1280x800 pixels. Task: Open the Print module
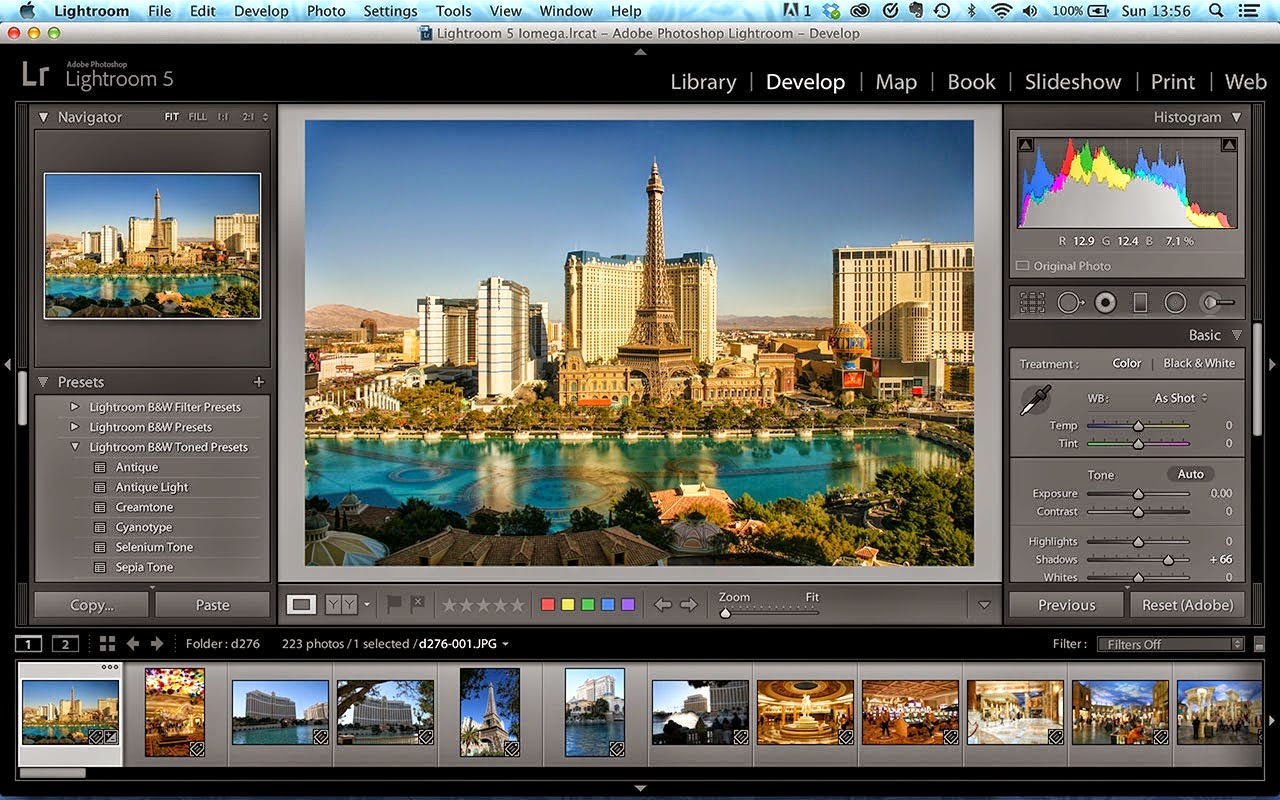pyautogui.click(x=1173, y=82)
